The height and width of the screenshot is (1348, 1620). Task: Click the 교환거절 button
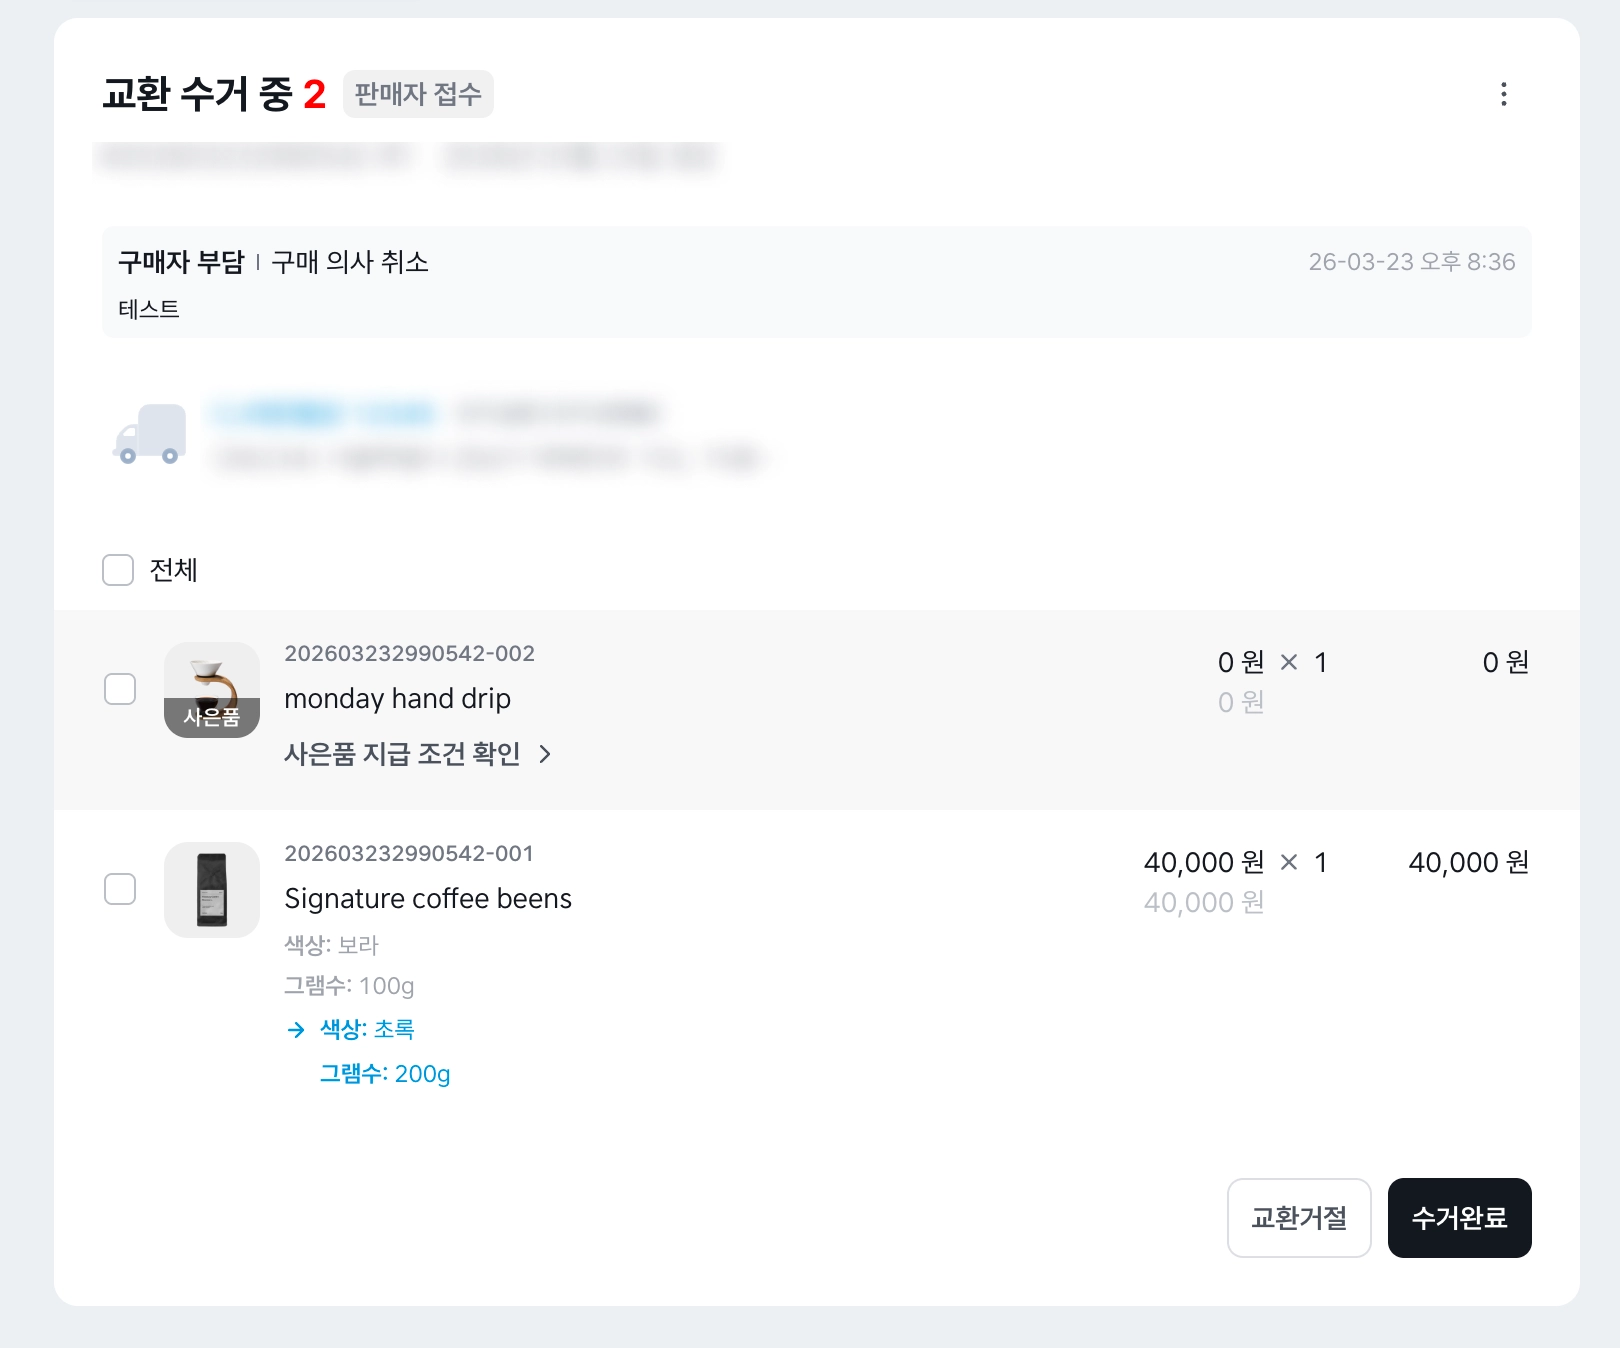(x=1298, y=1218)
